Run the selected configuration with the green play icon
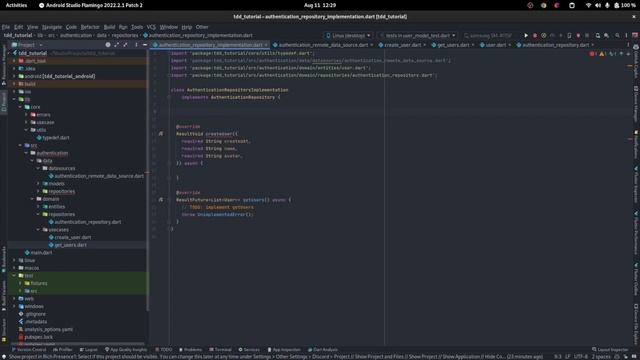This screenshot has width=640, height=360. [526, 36]
